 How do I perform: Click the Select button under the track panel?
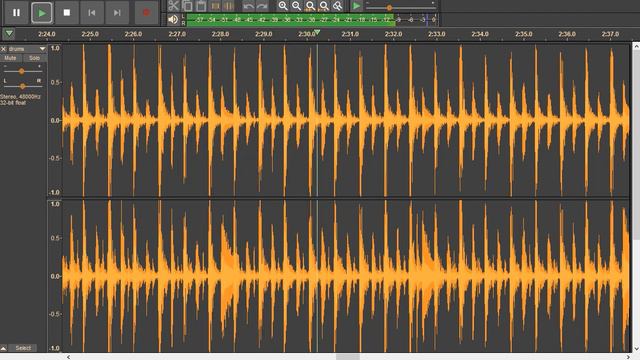click(23, 348)
